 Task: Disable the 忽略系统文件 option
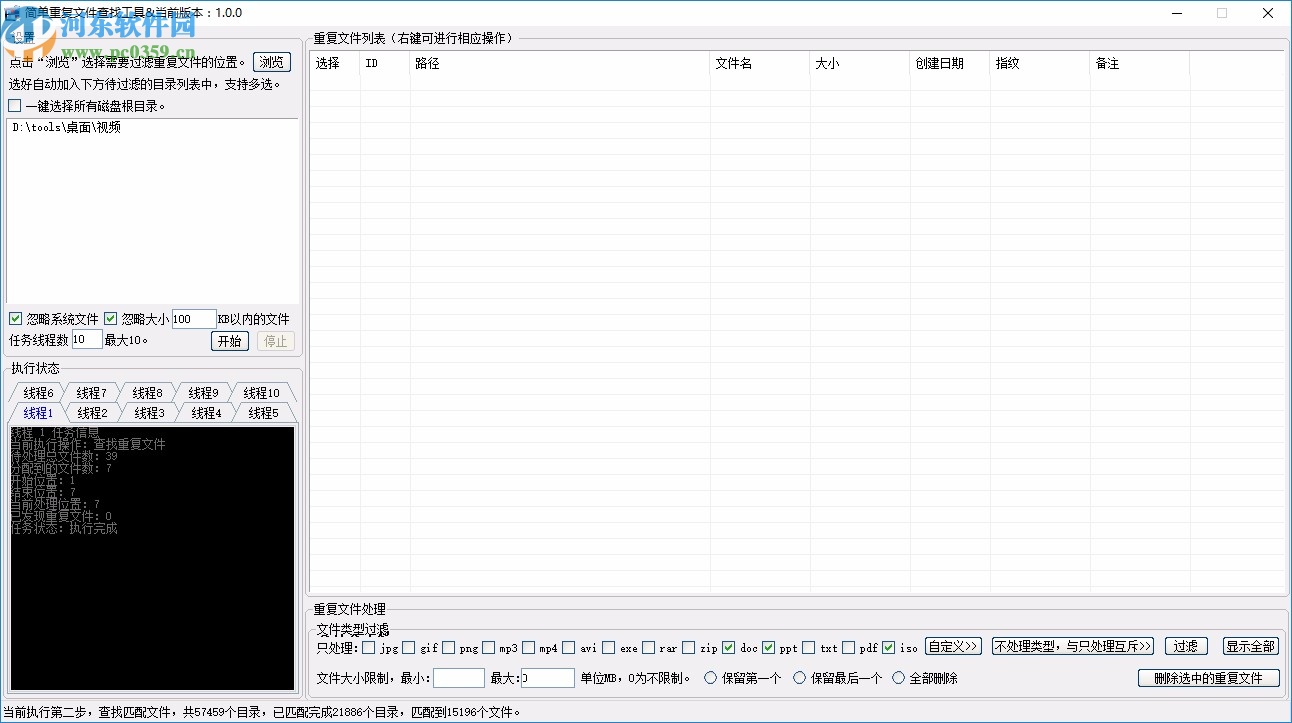(x=16, y=318)
